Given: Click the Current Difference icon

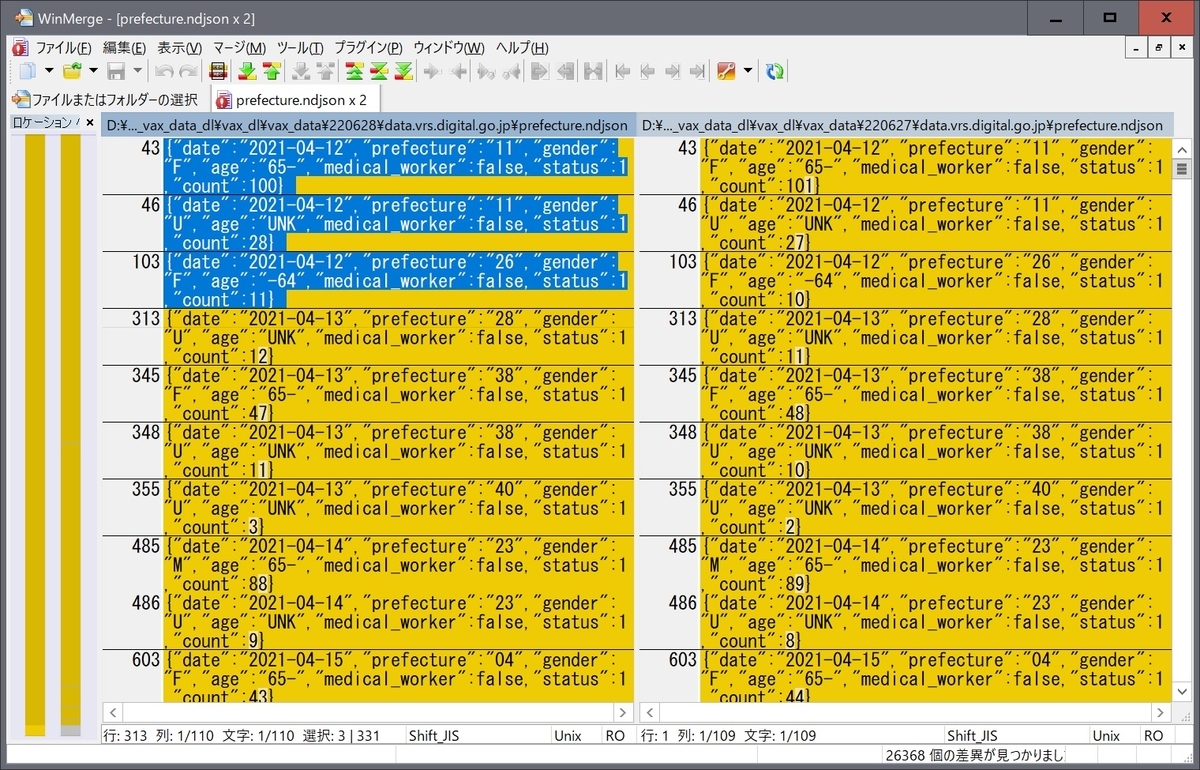Looking at the screenshot, I should click(x=379, y=71).
